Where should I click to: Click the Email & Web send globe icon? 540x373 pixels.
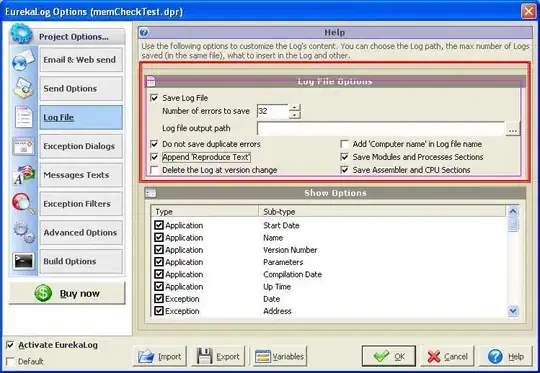click(23, 60)
